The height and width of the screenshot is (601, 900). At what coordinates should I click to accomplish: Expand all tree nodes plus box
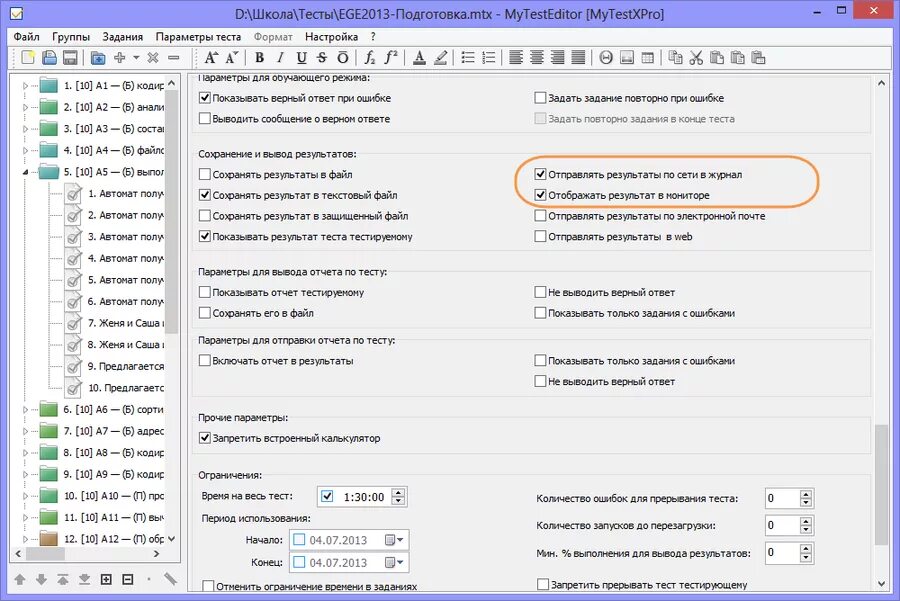coord(106,579)
